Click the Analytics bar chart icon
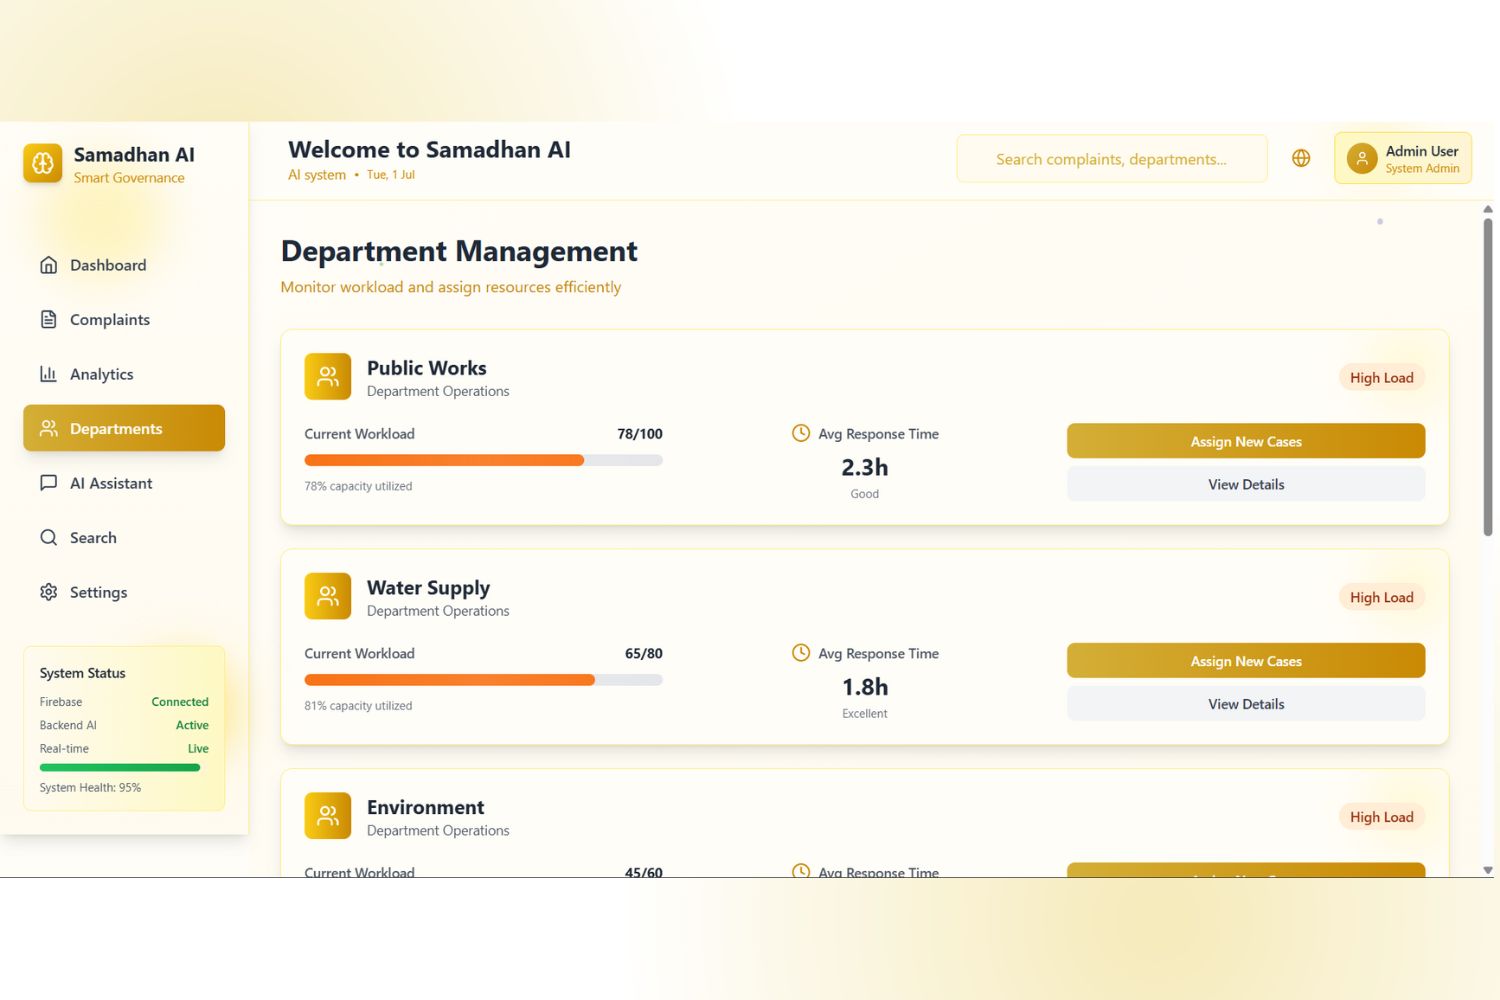The height and width of the screenshot is (1000, 1500). point(48,374)
